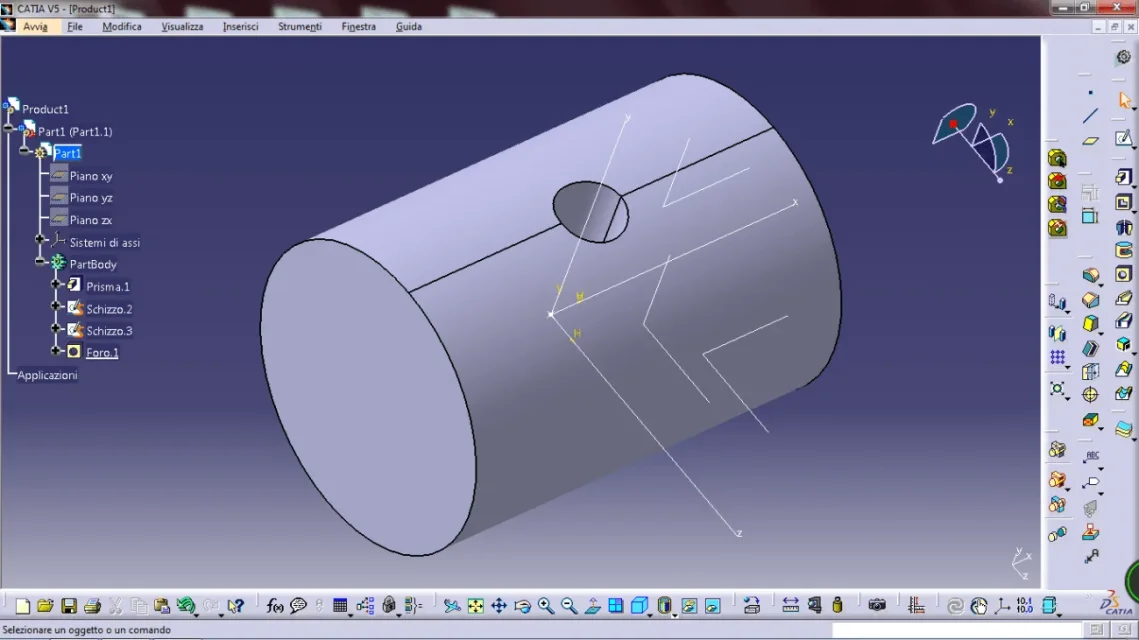Toggle Swap Visible Space icon
This screenshot has height=640, width=1139.
tap(713, 606)
